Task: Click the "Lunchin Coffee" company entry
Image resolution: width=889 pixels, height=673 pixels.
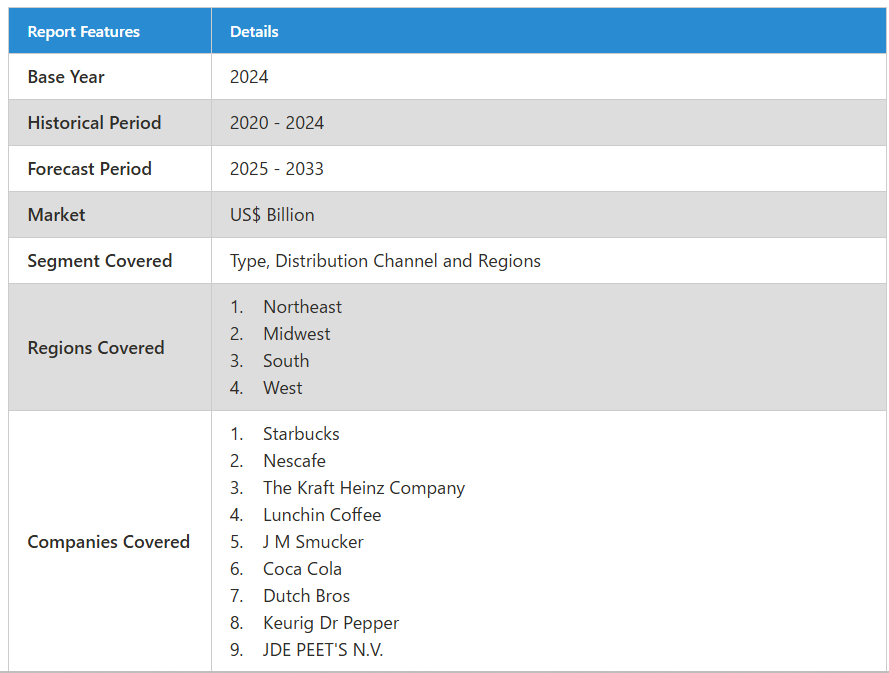Action: click(322, 515)
